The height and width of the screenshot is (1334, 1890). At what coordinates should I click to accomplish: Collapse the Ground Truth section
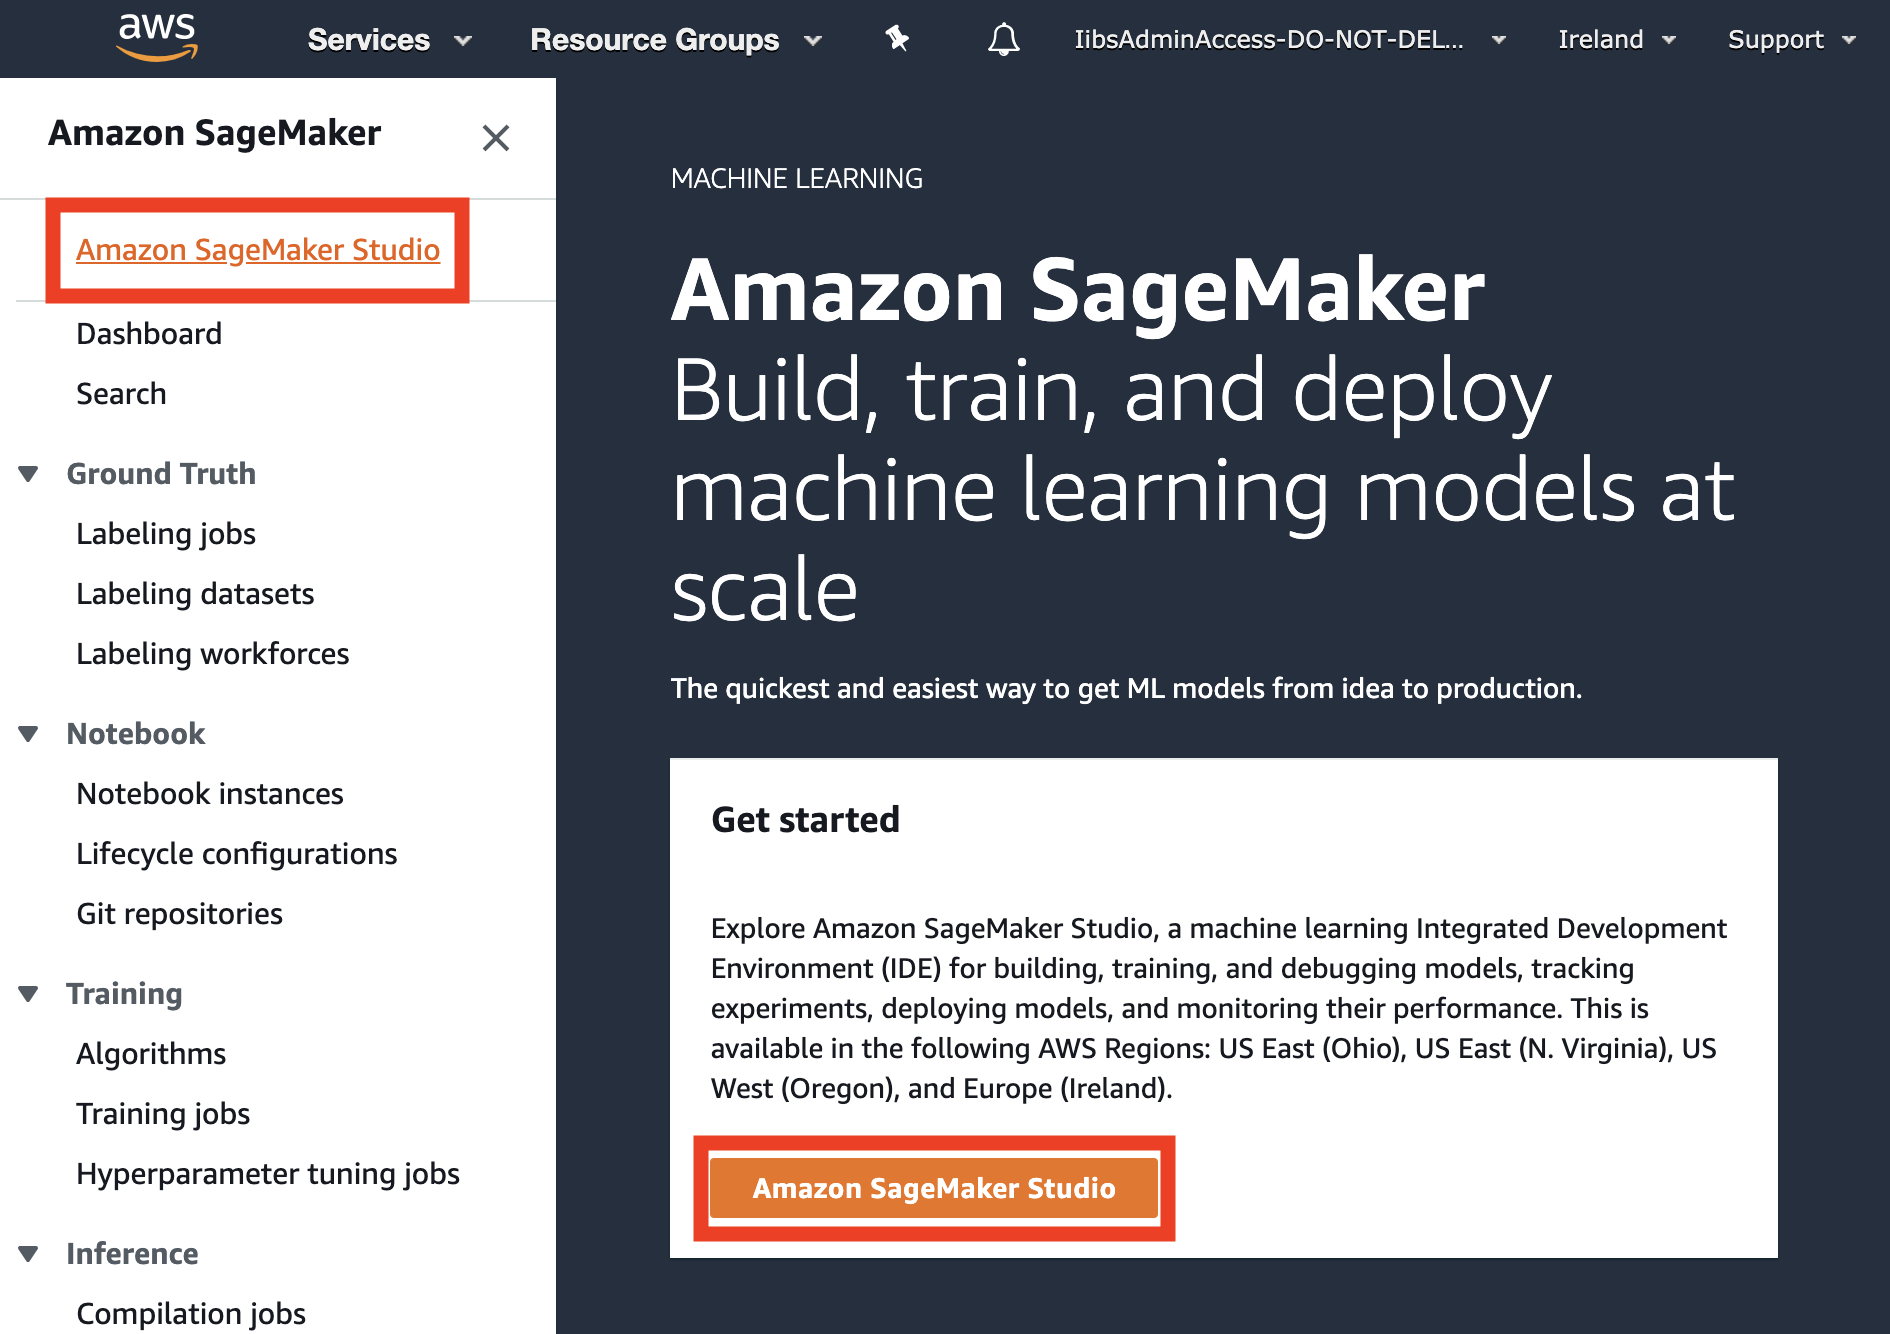(29, 474)
